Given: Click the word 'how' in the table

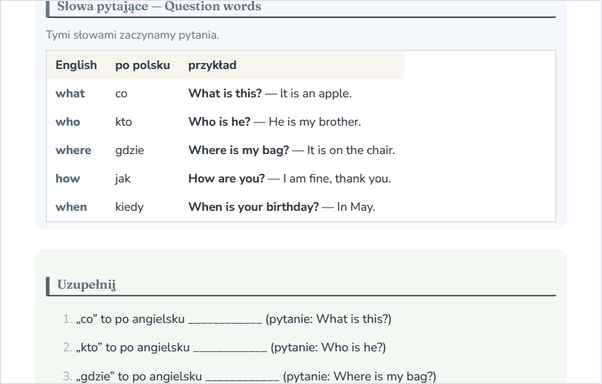Looking at the screenshot, I should tap(68, 179).
